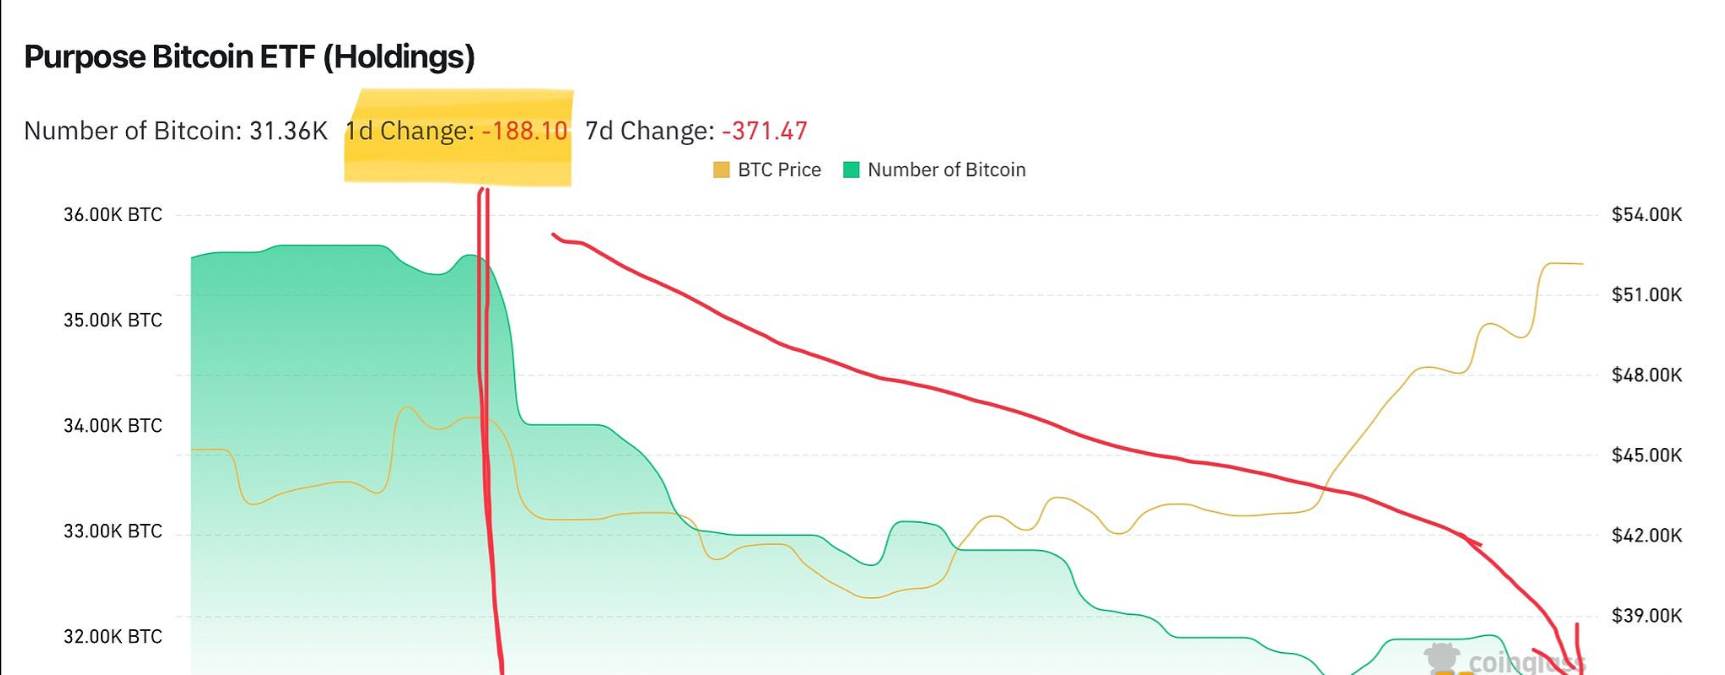Click the $42.00K price axis label
This screenshot has height=675, width=1725.
pyautogui.click(x=1646, y=536)
